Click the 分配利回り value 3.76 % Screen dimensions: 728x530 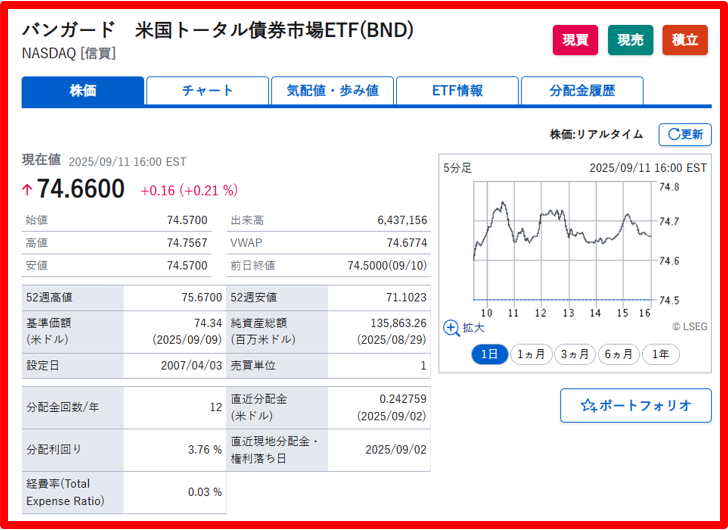click(x=205, y=450)
